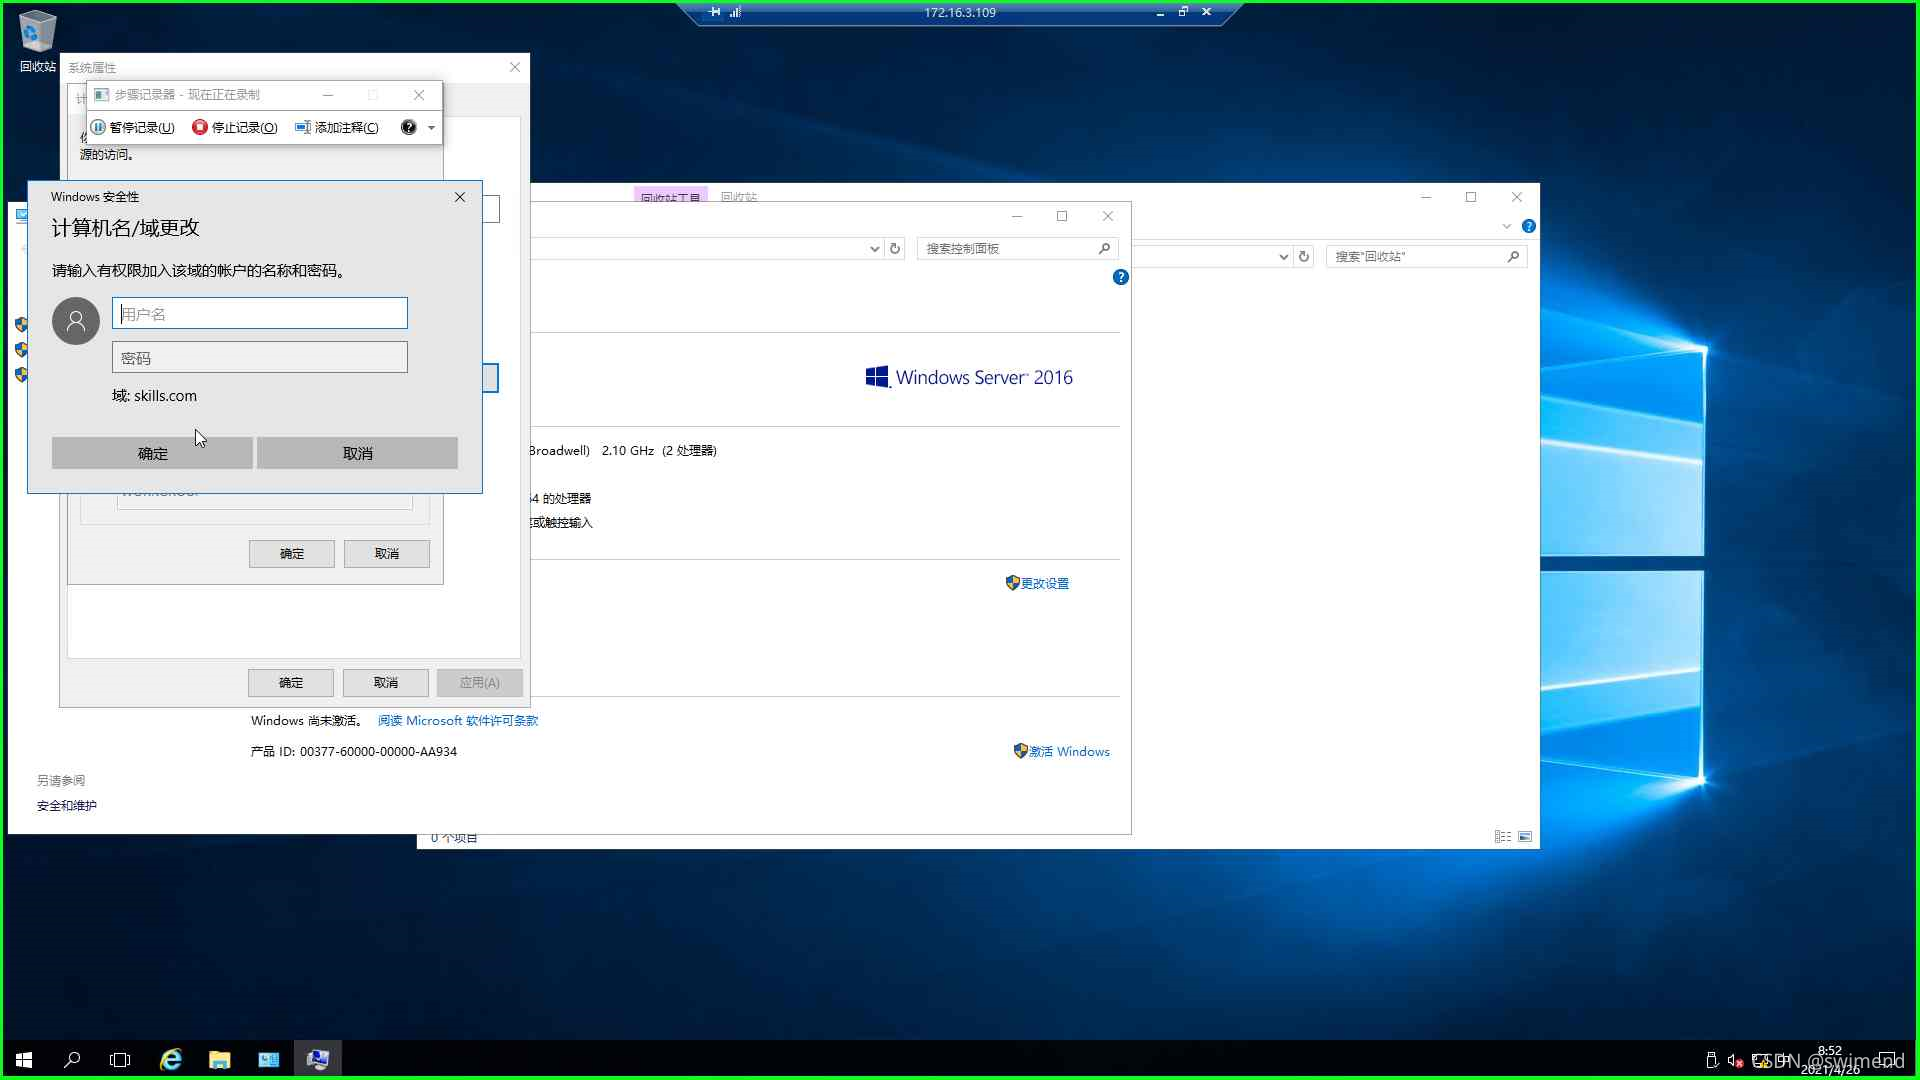Screen dimensions: 1920x1080
Task: Switch to large icons view in Recycle Bin
Action: click(1525, 836)
